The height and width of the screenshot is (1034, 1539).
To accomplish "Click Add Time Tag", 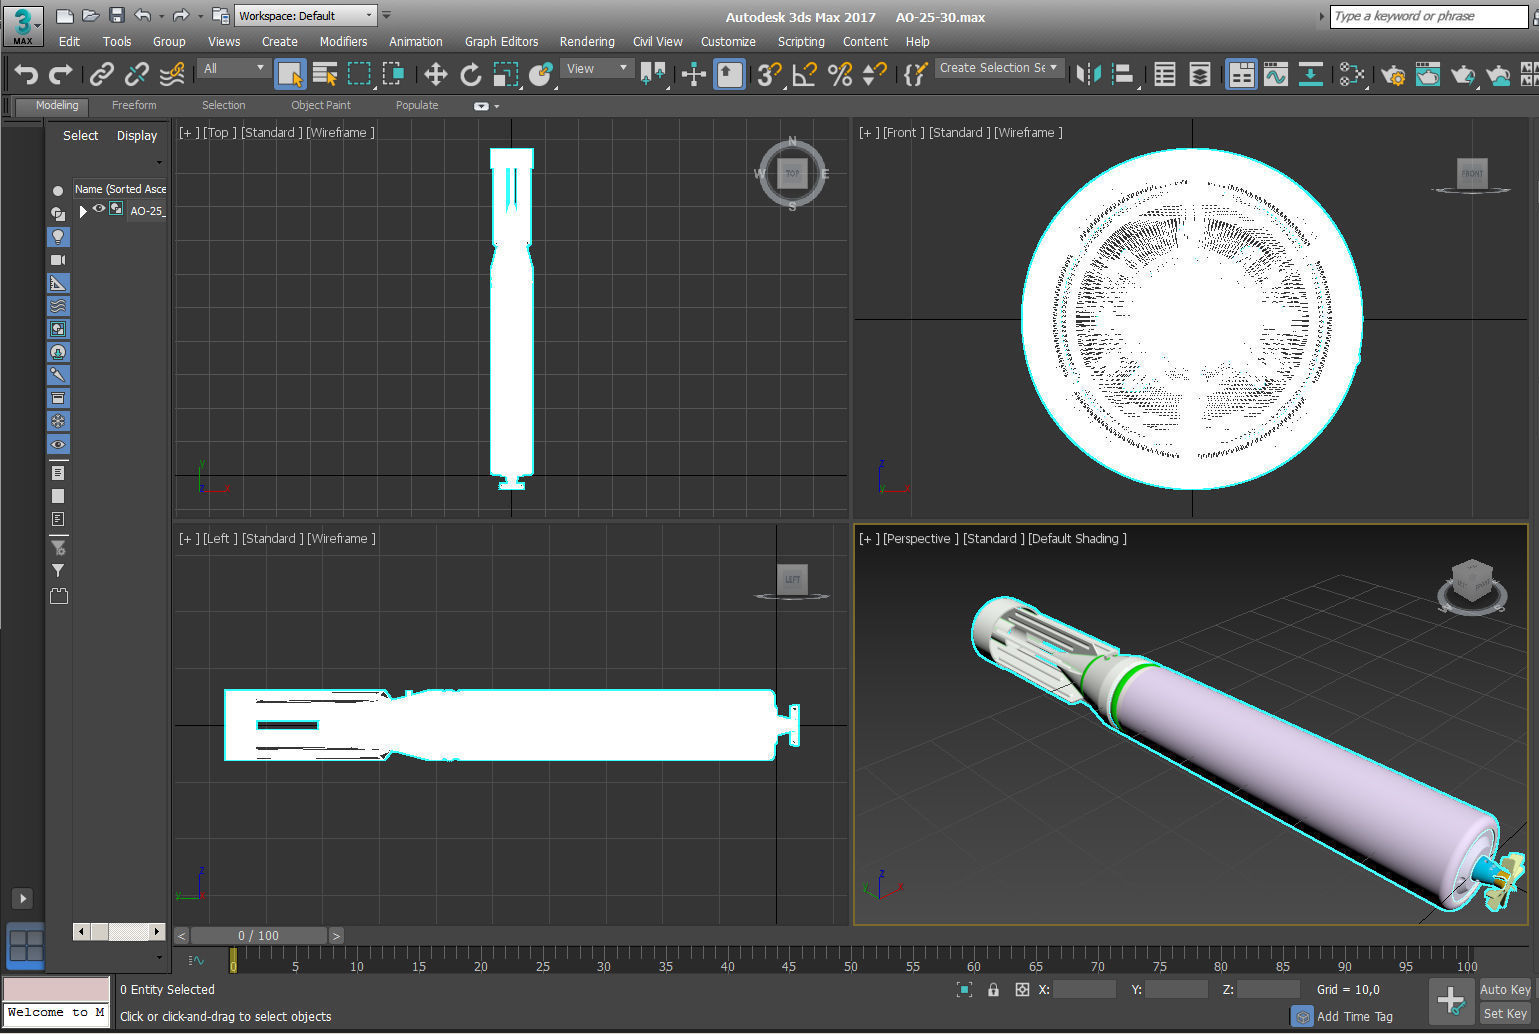I will pyautogui.click(x=1354, y=1016).
